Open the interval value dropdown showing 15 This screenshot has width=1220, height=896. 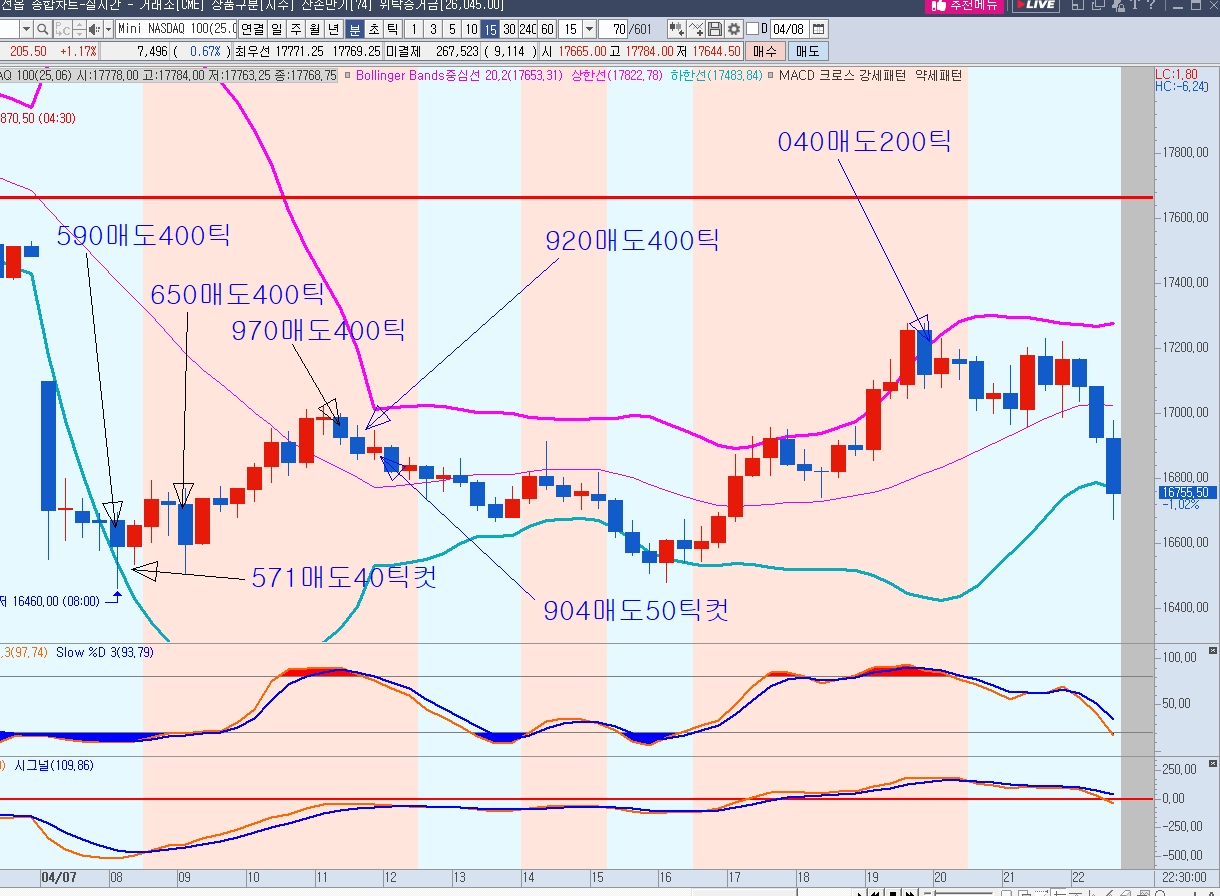[x=590, y=29]
